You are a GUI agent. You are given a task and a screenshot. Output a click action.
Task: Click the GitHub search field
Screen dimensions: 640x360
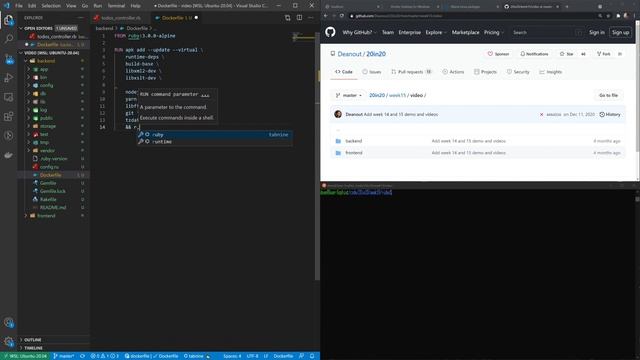548,32
